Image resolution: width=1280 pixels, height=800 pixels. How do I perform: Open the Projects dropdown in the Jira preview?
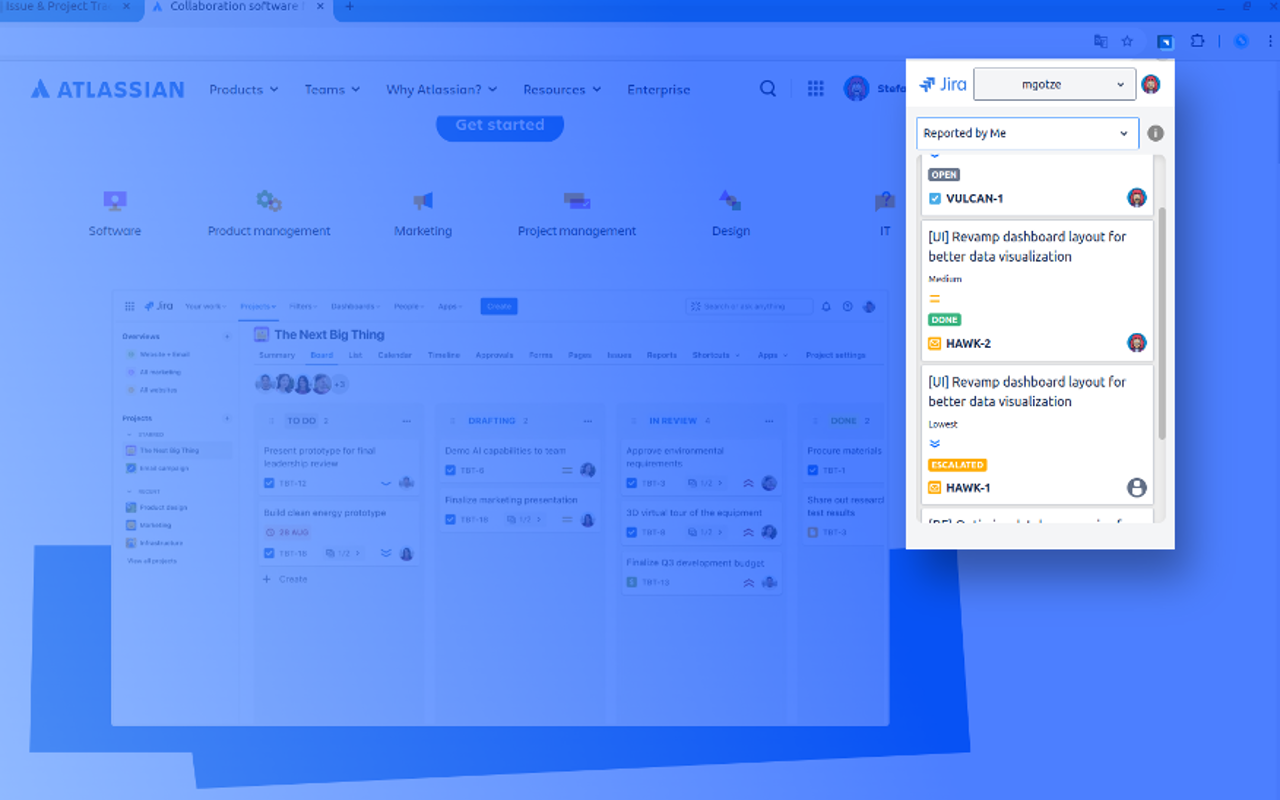click(257, 306)
